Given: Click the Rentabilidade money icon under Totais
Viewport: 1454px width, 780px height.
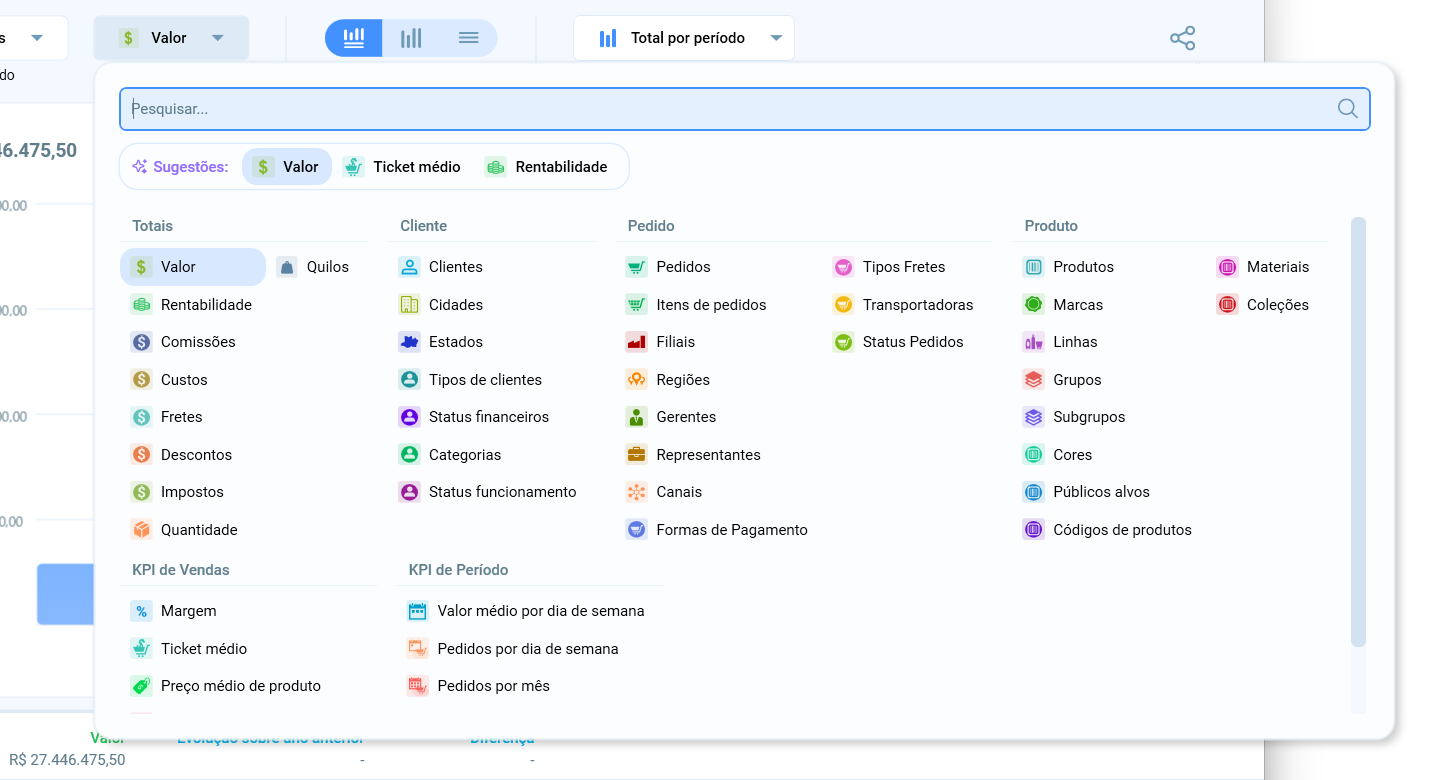Looking at the screenshot, I should pos(141,305).
